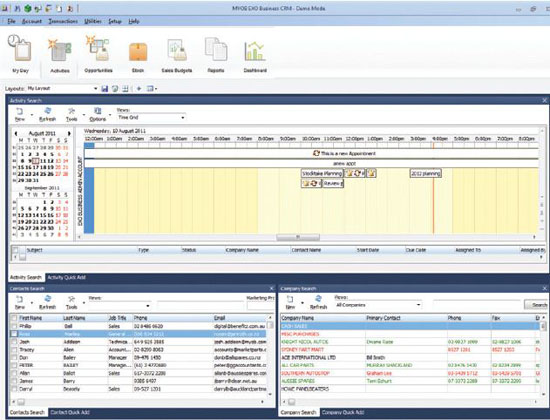Viewport: 550px width, 420px height.
Task: Refresh the Company Search list
Action: pos(318,302)
